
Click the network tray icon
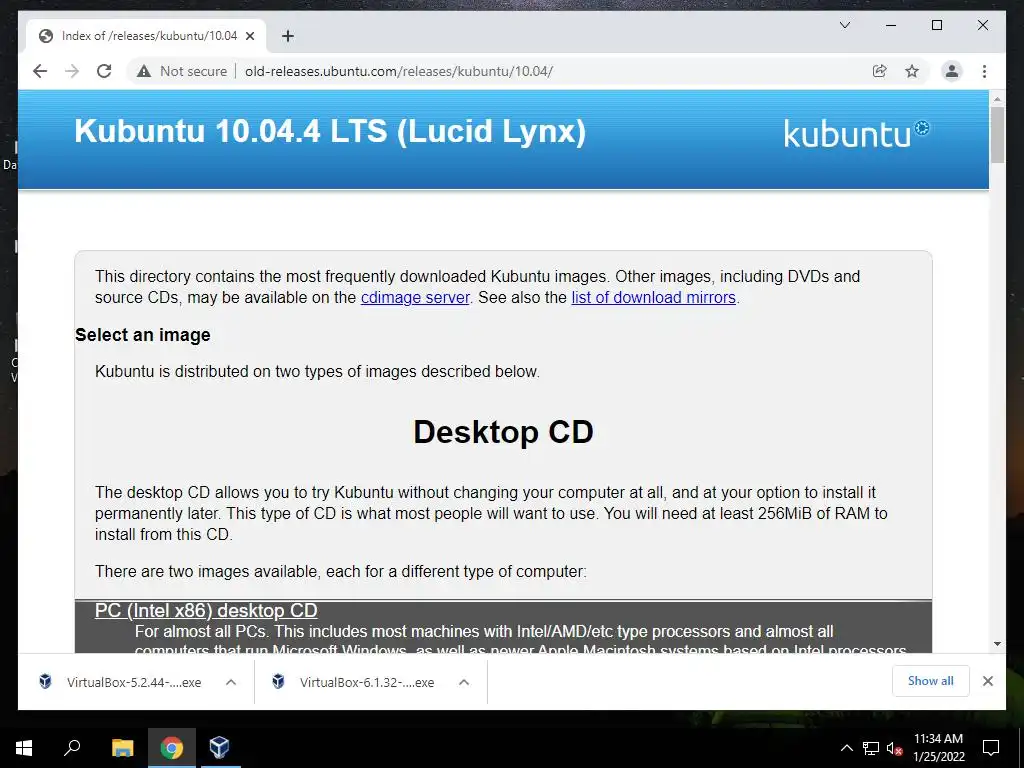[871, 748]
